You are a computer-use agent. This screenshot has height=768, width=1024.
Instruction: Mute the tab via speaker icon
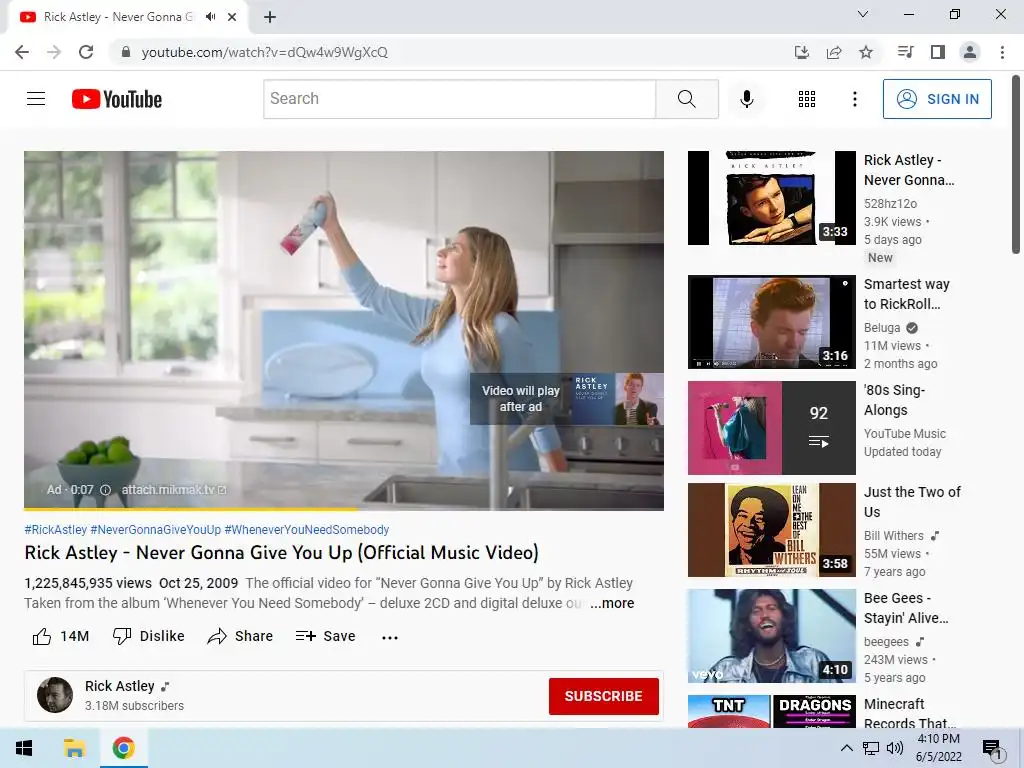pos(210,17)
